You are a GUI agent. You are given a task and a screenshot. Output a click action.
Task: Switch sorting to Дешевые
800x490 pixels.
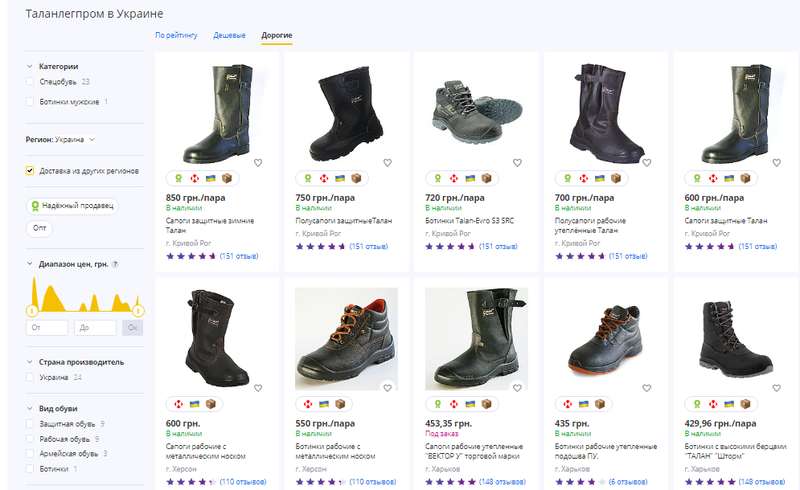coord(229,35)
